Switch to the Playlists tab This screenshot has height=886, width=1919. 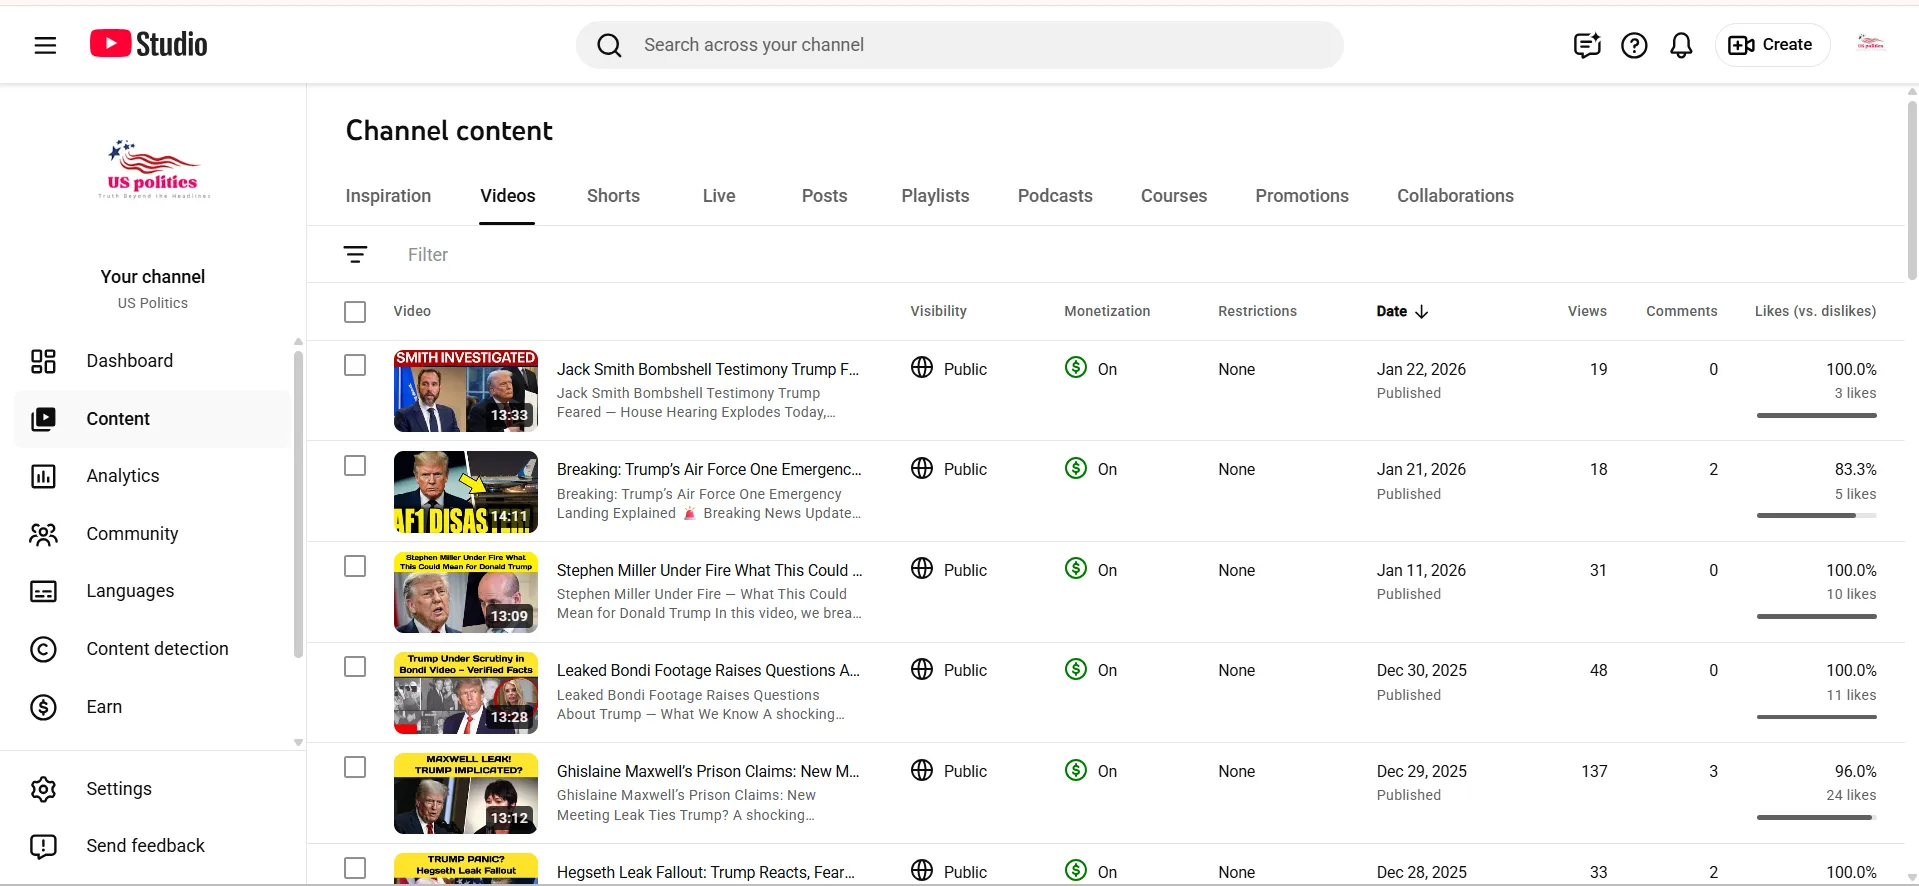coord(935,196)
